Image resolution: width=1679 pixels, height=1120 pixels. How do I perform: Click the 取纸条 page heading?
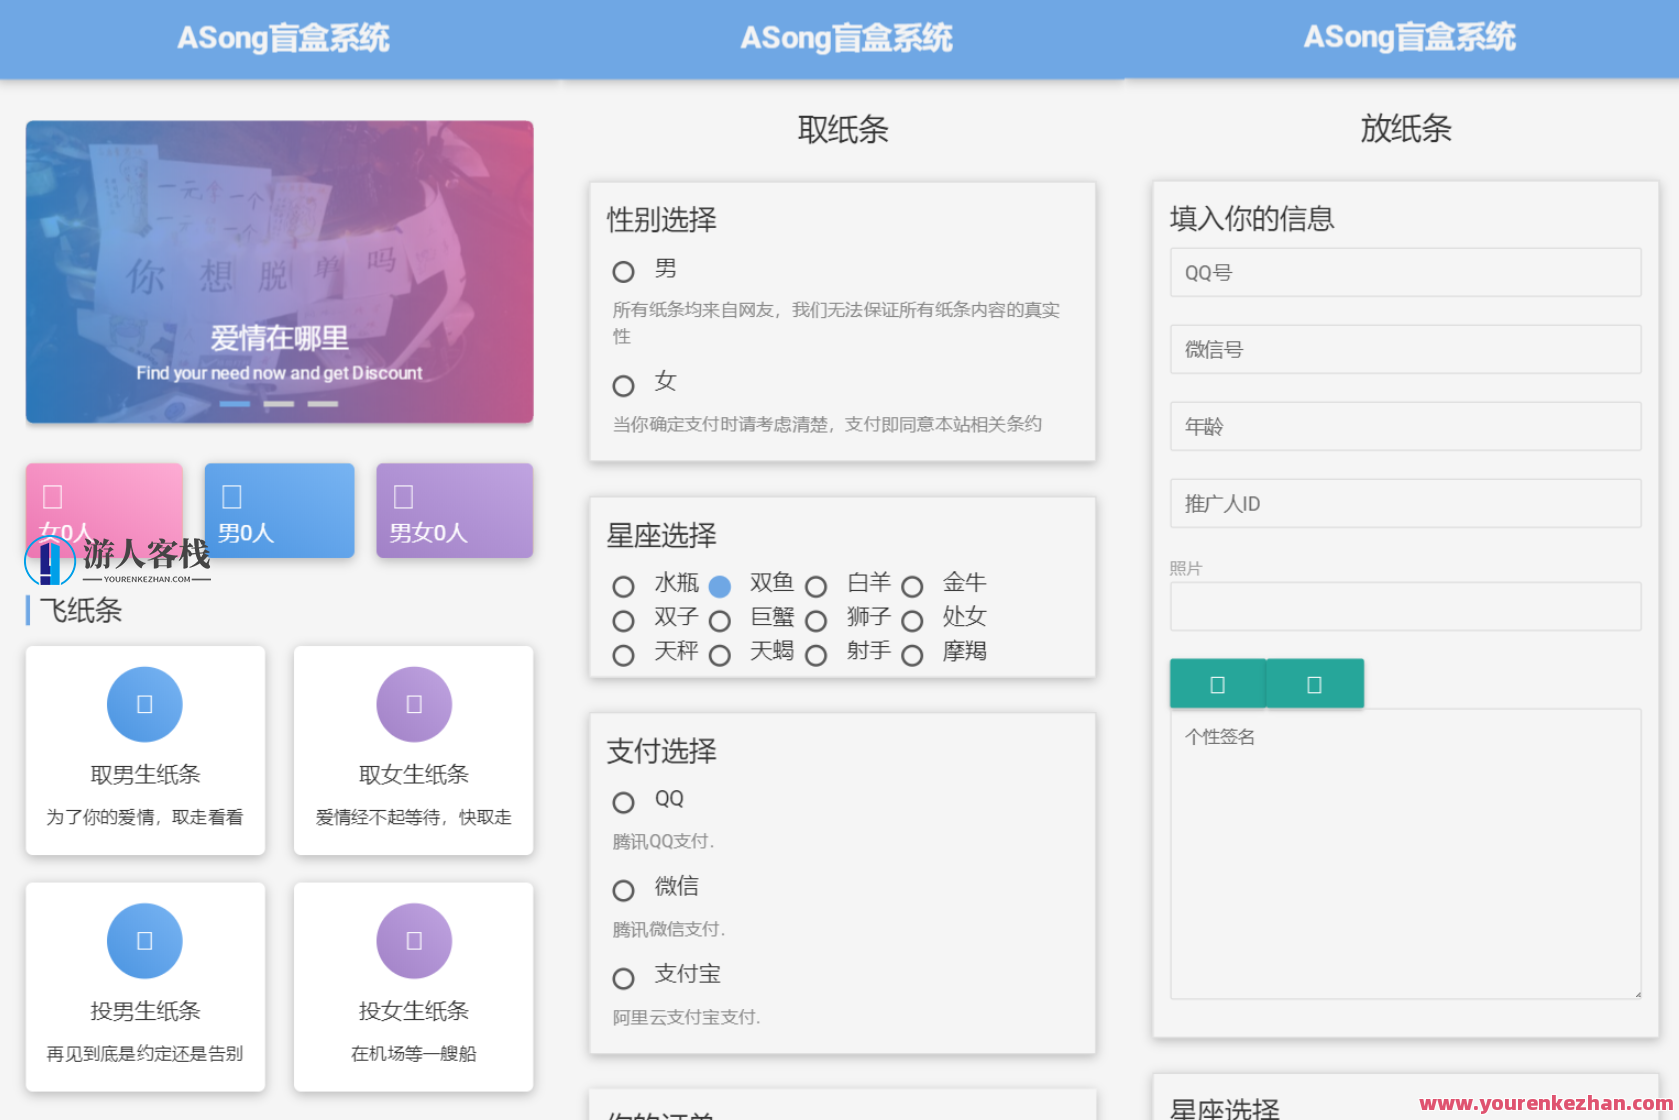[x=844, y=130]
